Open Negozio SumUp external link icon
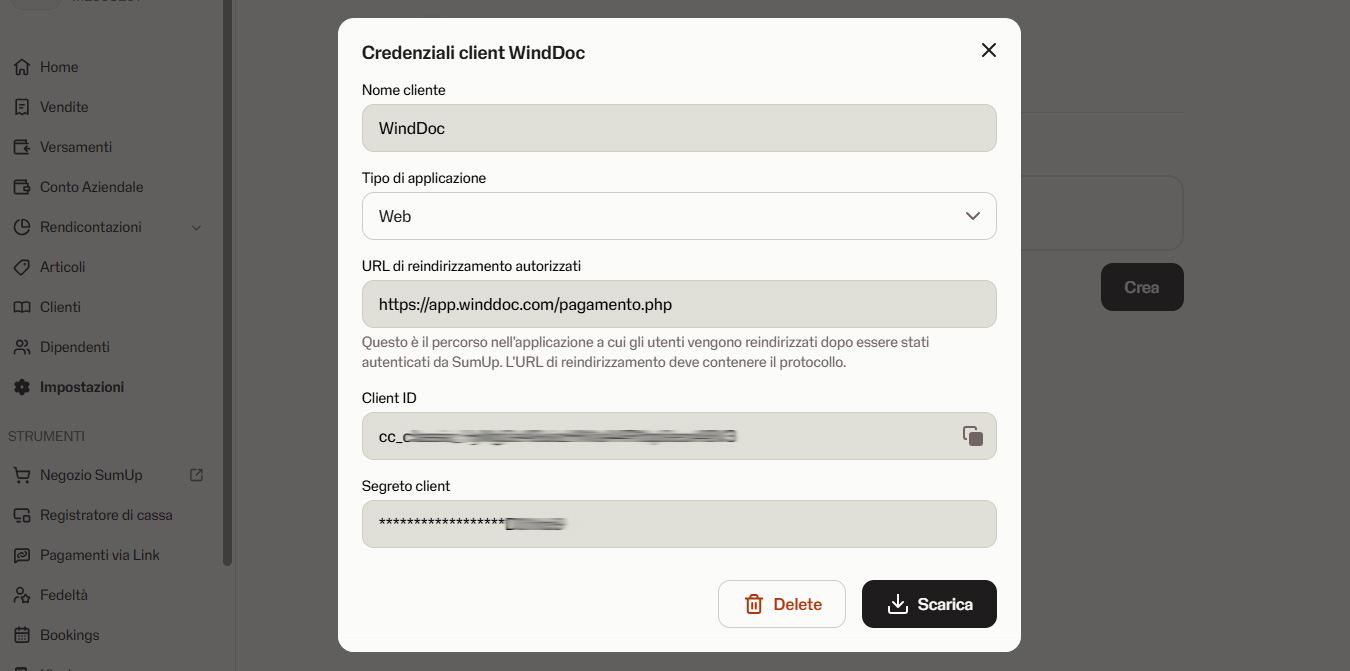 point(197,475)
